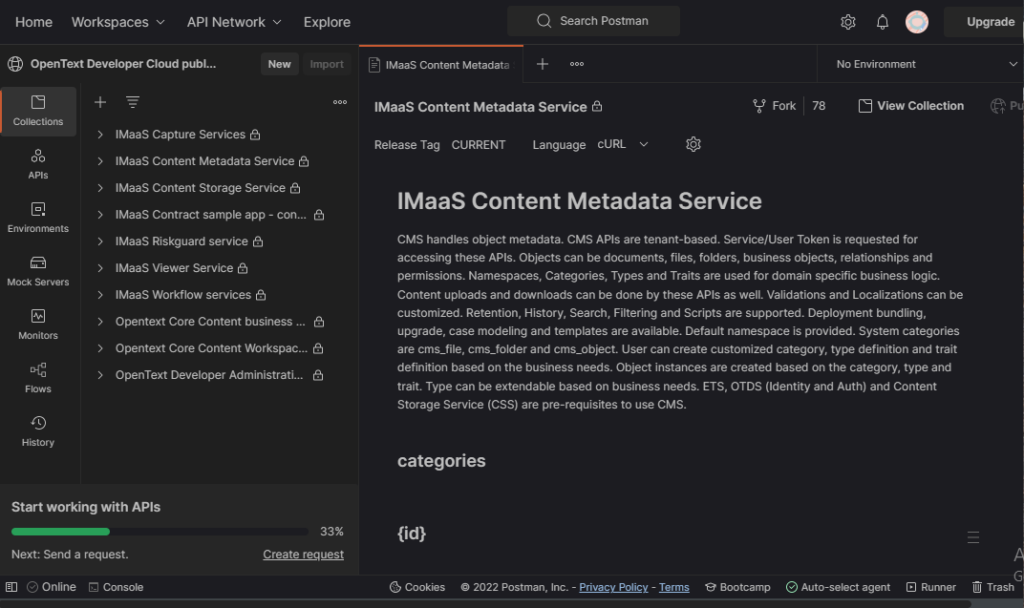Click the Create request link
Image resolution: width=1024 pixels, height=608 pixels.
[x=303, y=554]
